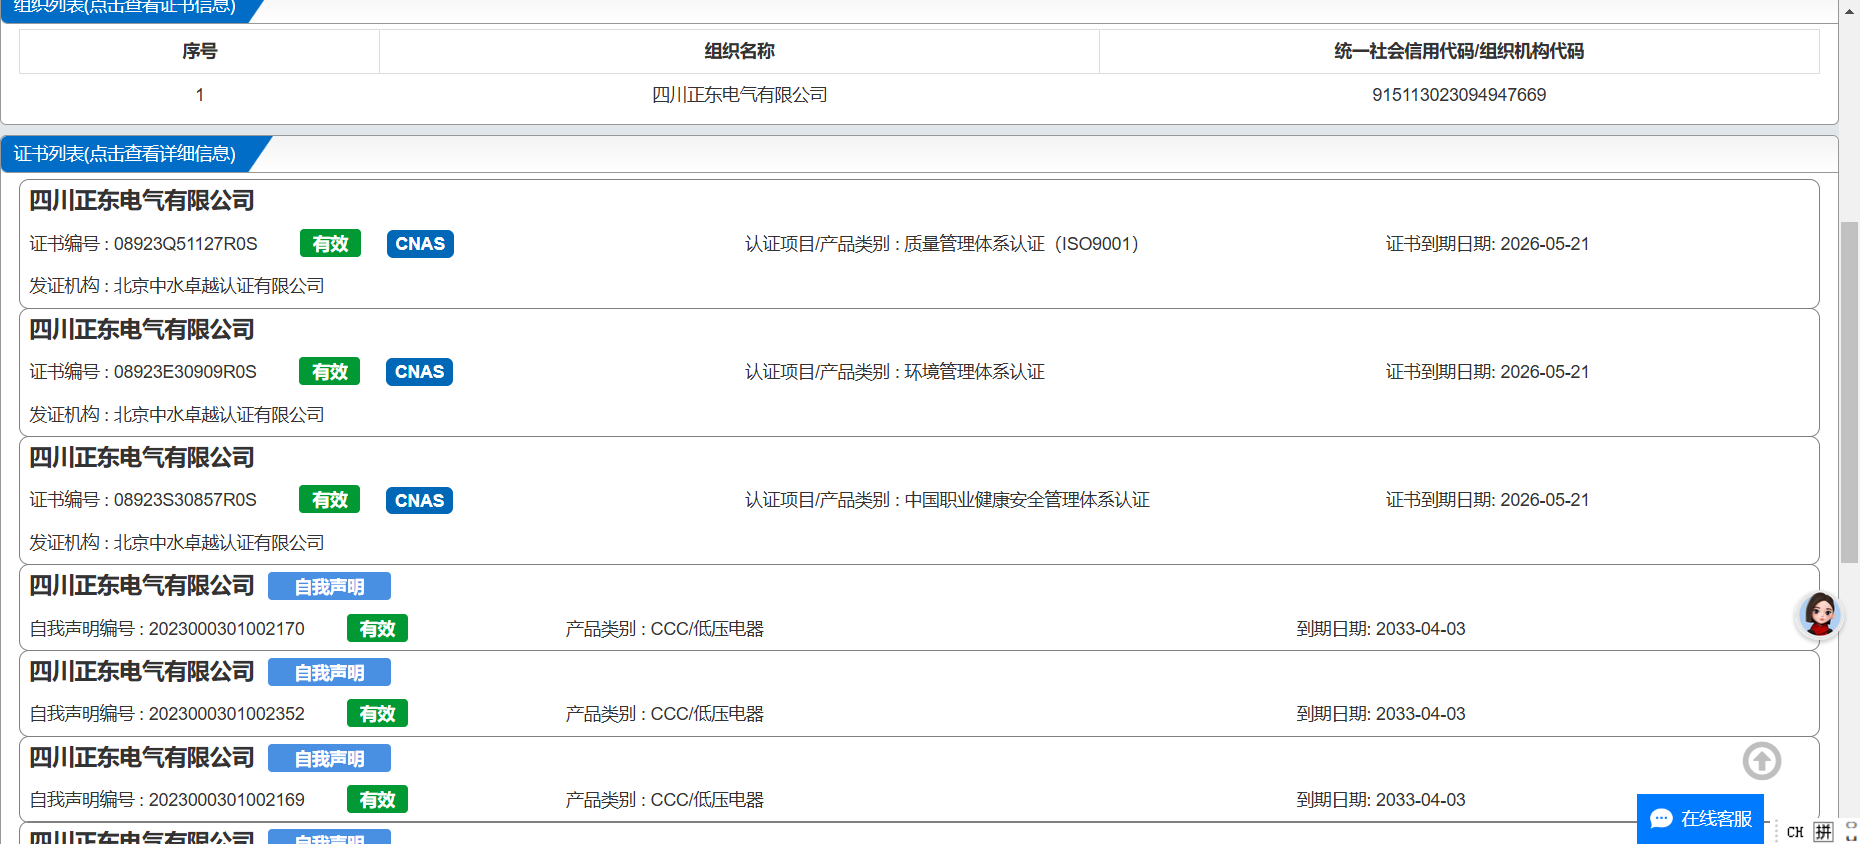This screenshot has height=844, width=1860.
Task: Click the 自我声明 tag above declaration 2023000301002170
Action: point(329,587)
